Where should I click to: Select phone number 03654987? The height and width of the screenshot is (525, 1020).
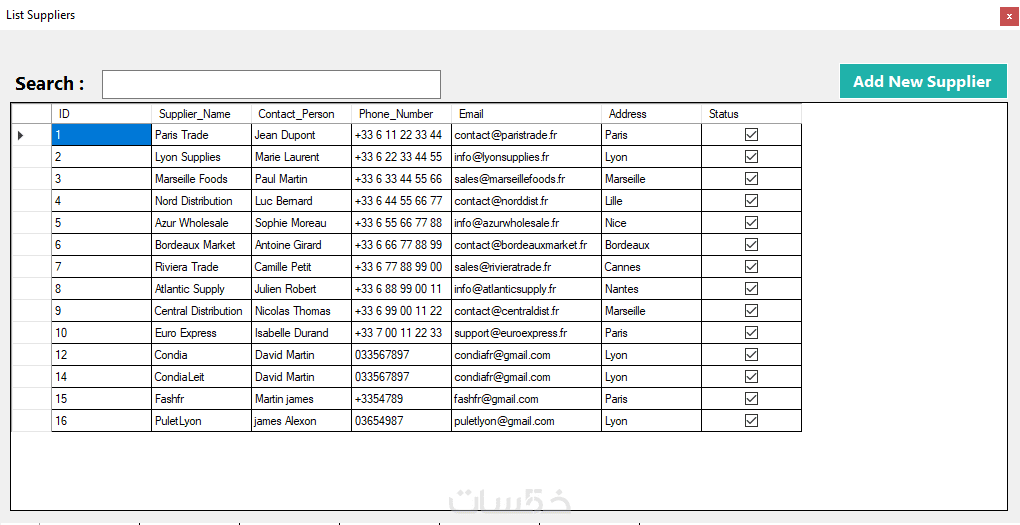pyautogui.click(x=401, y=421)
